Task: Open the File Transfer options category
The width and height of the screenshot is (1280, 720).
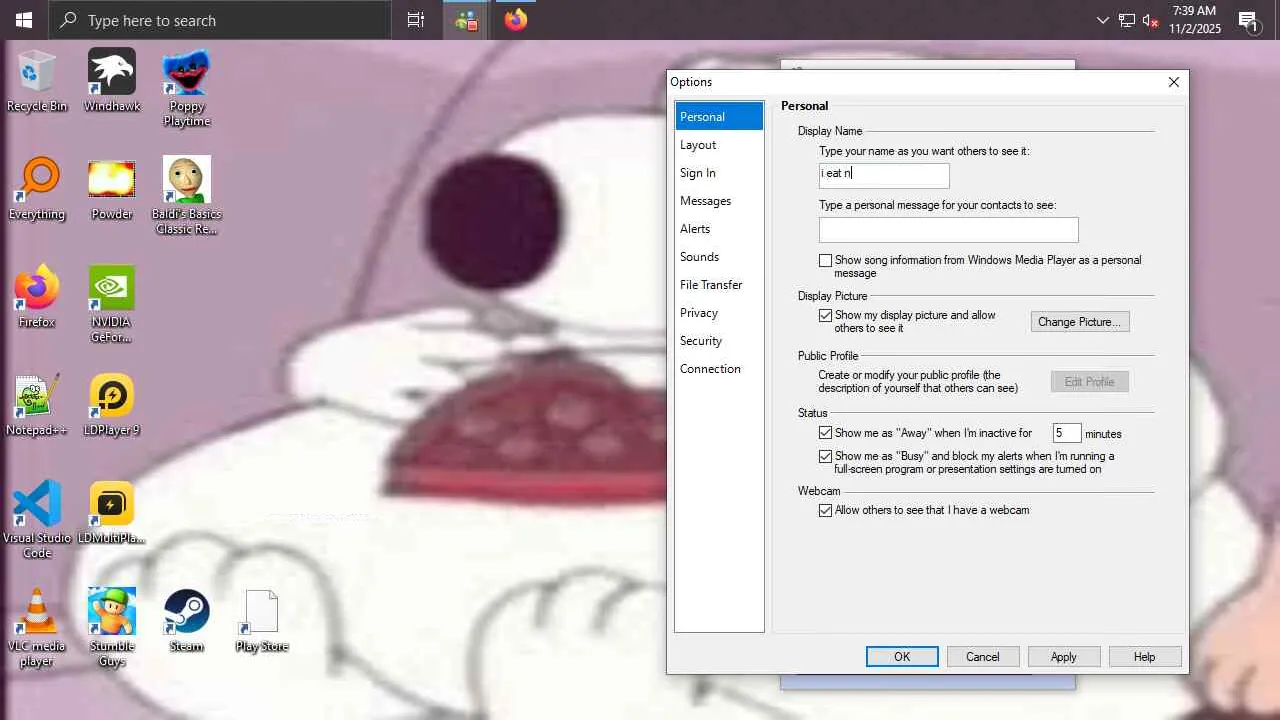Action: tap(719, 285)
